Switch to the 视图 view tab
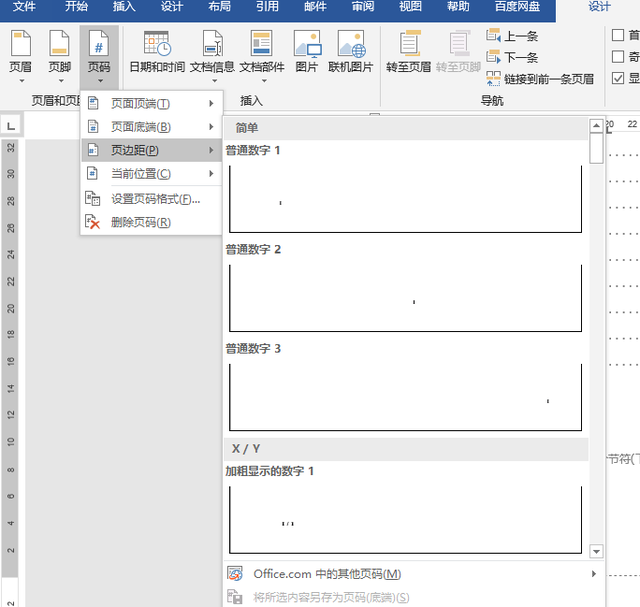Viewport: 640px width, 607px height. click(410, 7)
